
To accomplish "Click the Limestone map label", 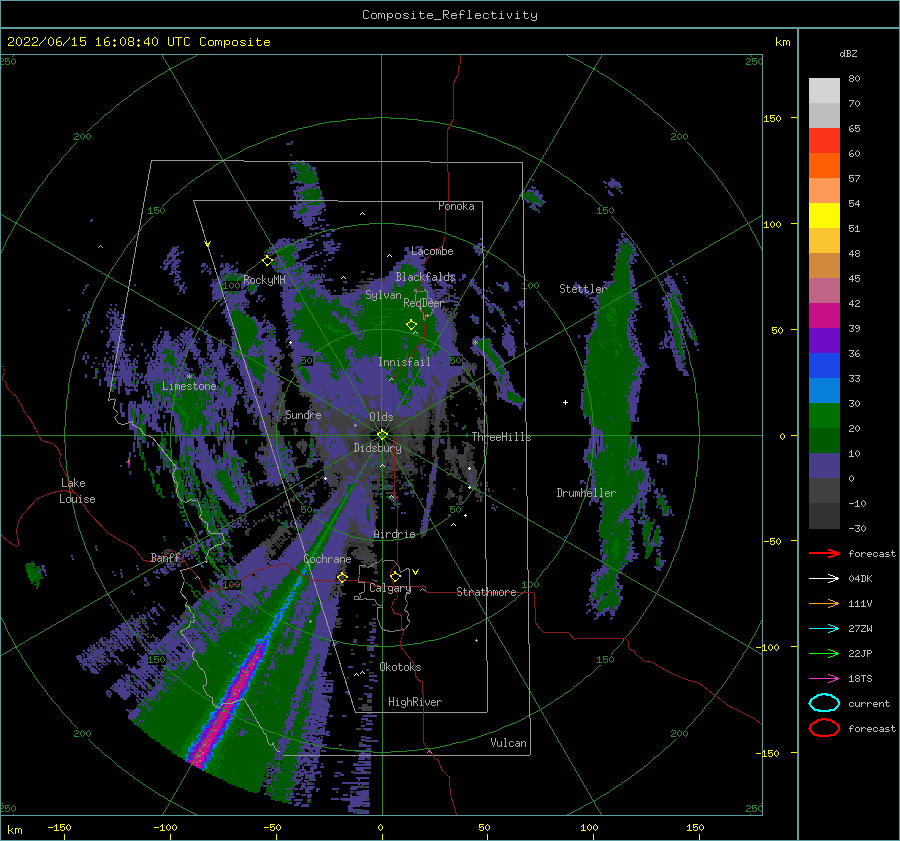I will point(189,386).
